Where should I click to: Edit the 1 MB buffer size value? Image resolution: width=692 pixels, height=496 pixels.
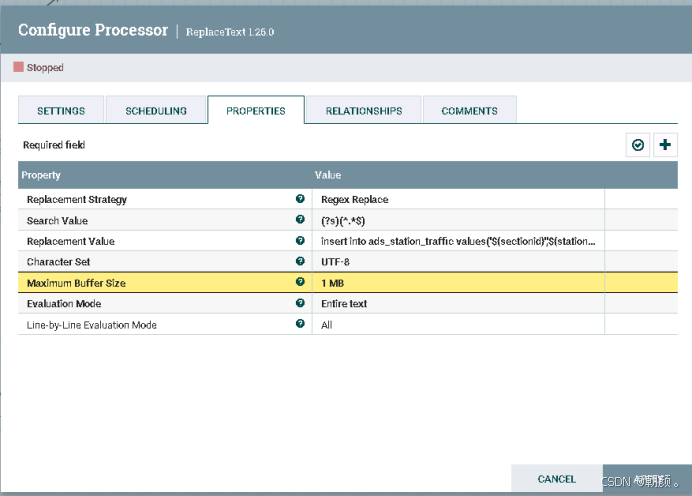point(458,283)
